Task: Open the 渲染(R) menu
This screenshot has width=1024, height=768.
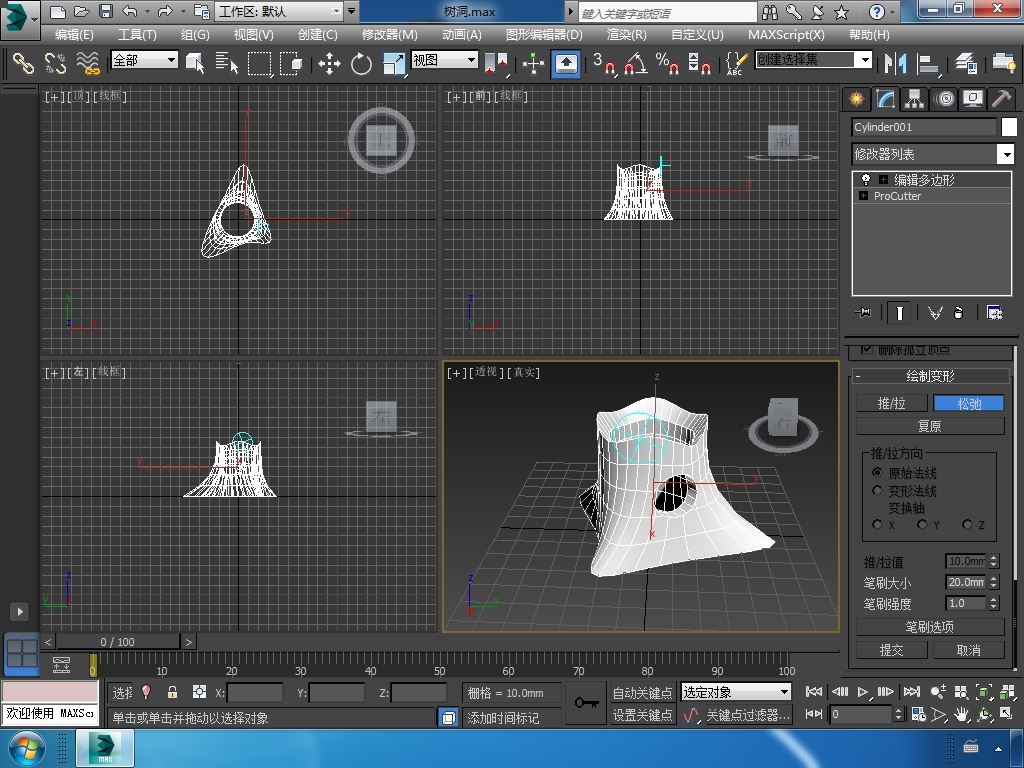Action: pyautogui.click(x=626, y=34)
